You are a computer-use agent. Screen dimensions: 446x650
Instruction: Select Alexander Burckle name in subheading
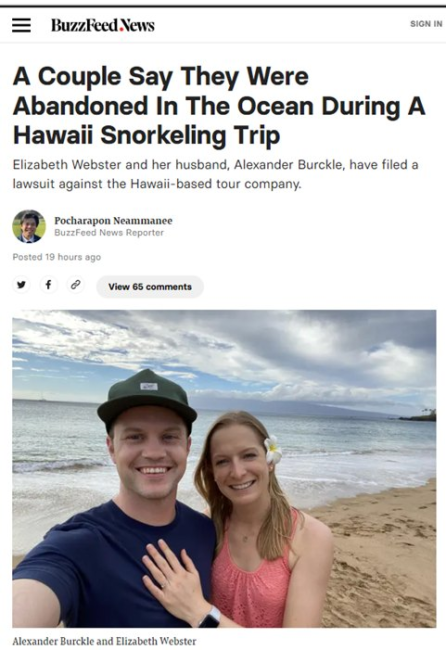(x=289, y=165)
